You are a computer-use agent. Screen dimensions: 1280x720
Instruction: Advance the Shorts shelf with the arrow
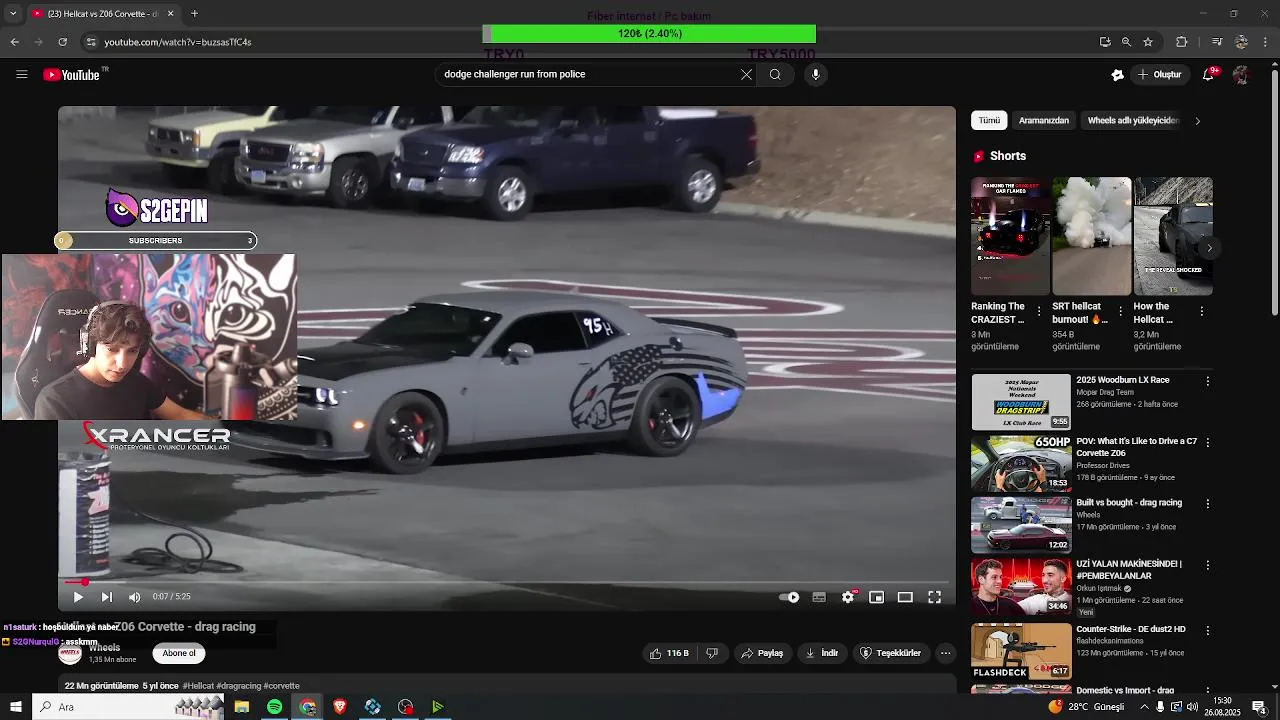[1209, 247]
